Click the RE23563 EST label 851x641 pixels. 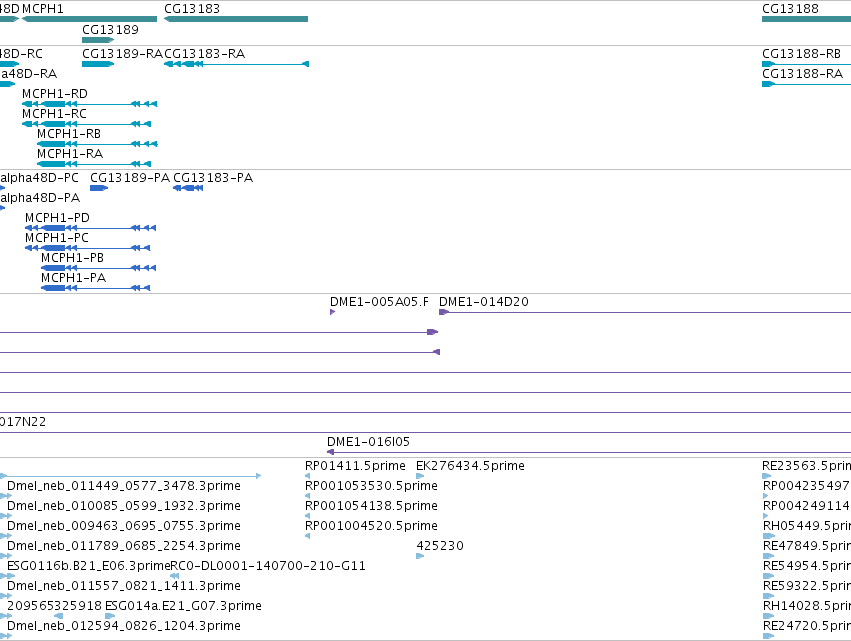click(806, 466)
